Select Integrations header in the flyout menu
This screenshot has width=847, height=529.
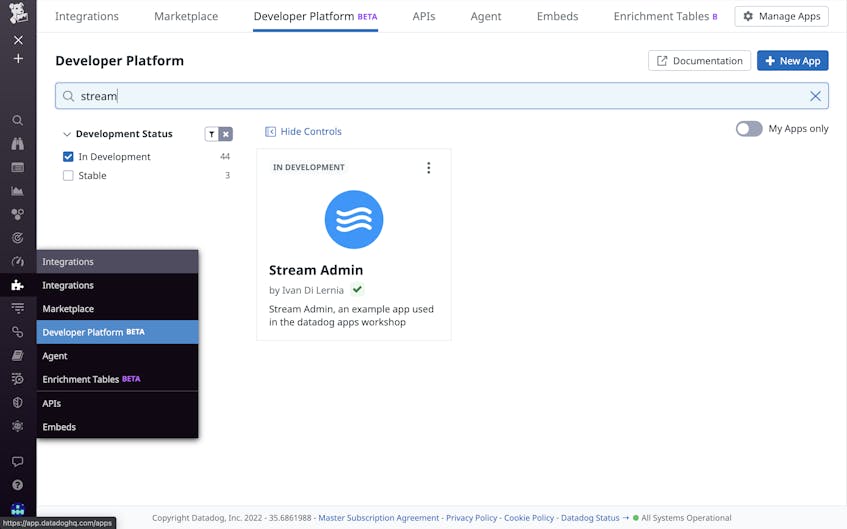pyautogui.click(x=117, y=262)
